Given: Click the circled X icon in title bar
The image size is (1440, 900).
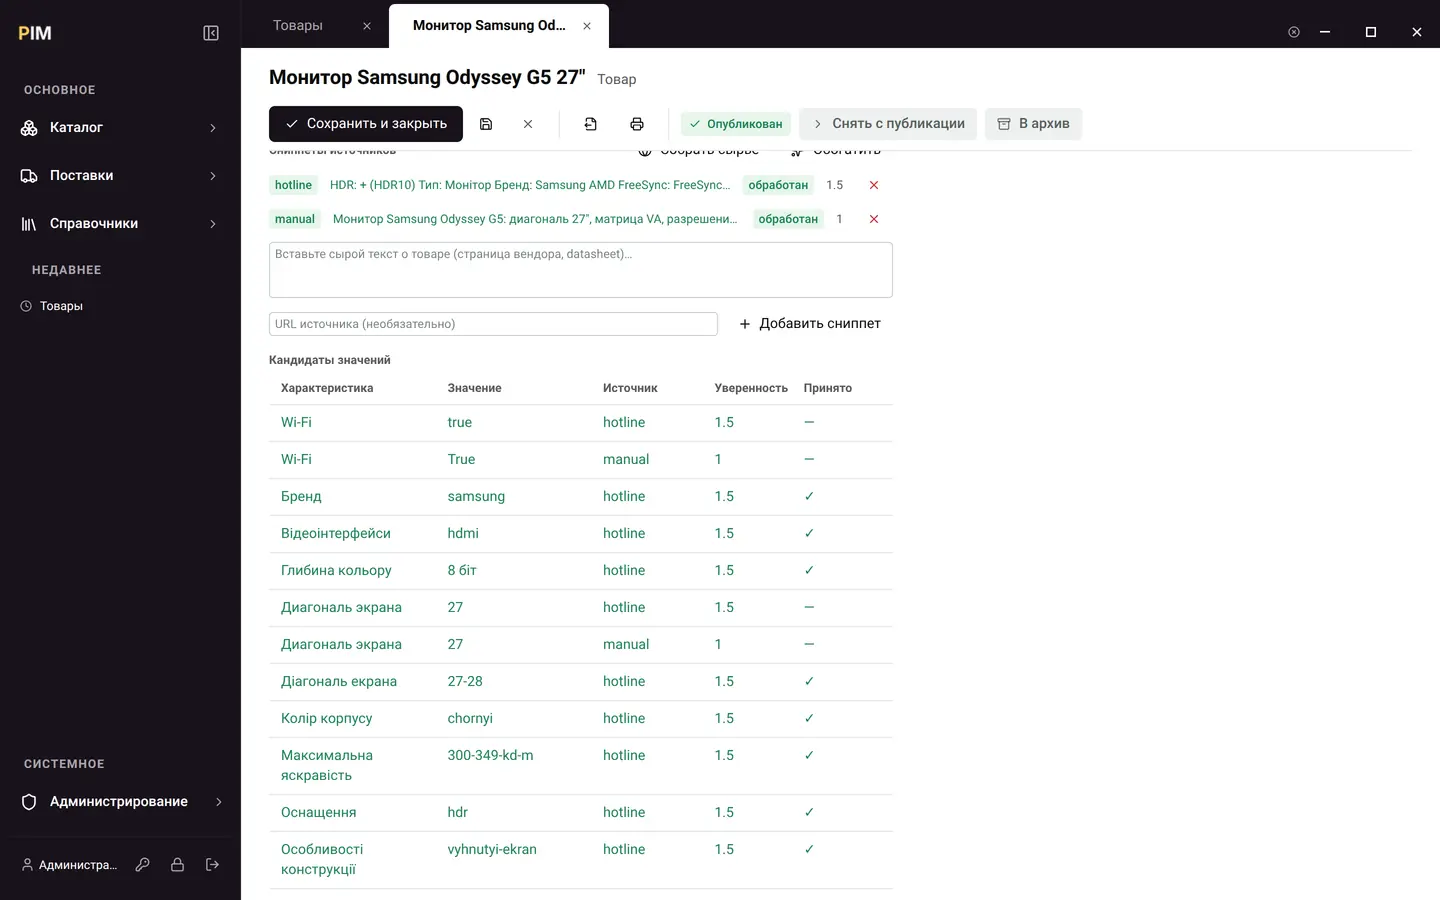Looking at the screenshot, I should [1294, 32].
